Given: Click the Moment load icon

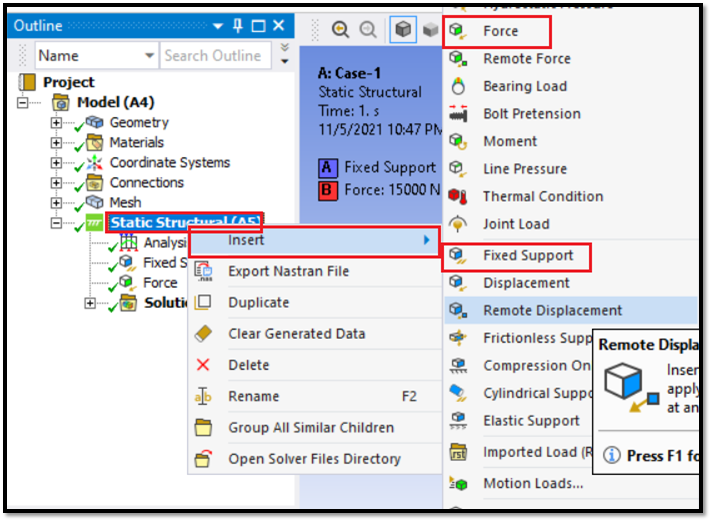Looking at the screenshot, I should point(458,141).
